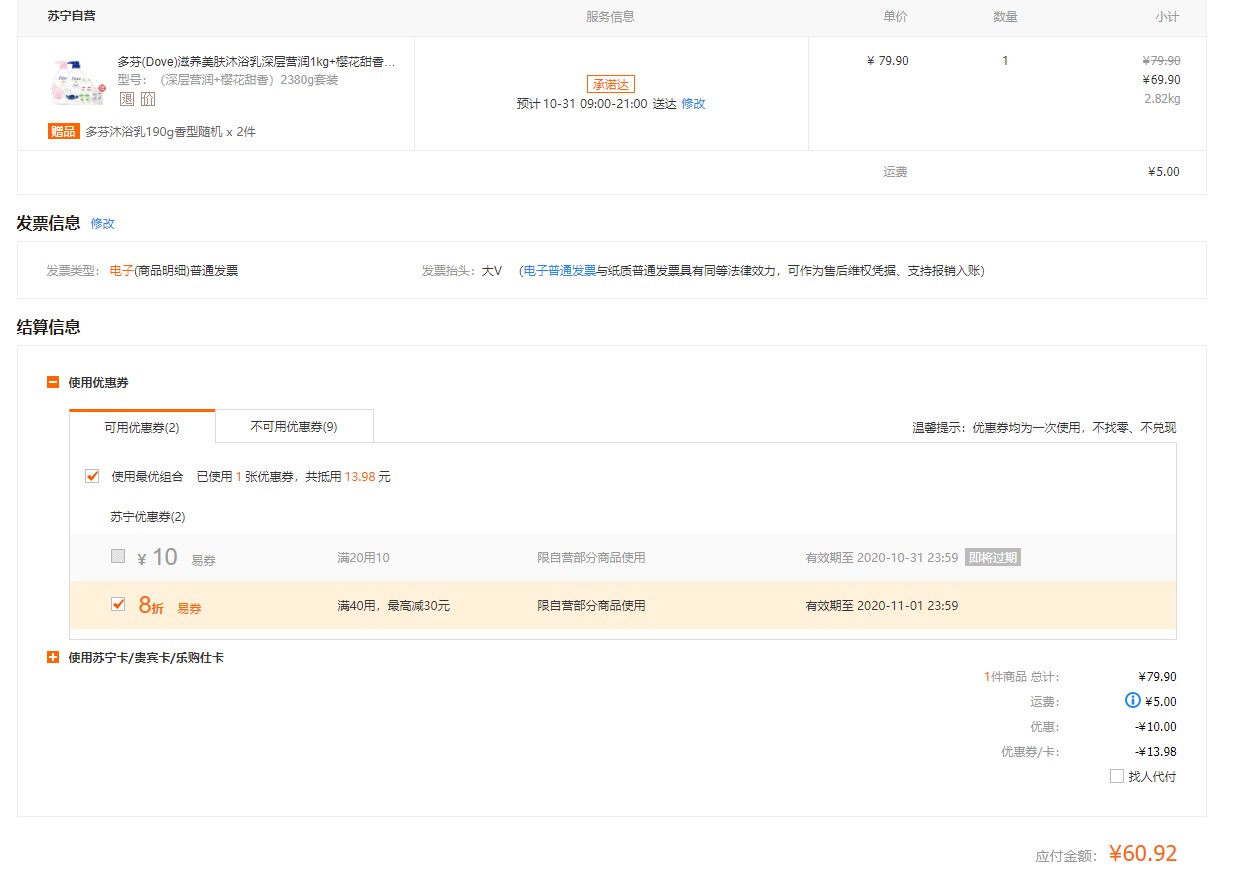Click the 苏宁优惠券(2) group label
1255x875 pixels.
point(147,517)
